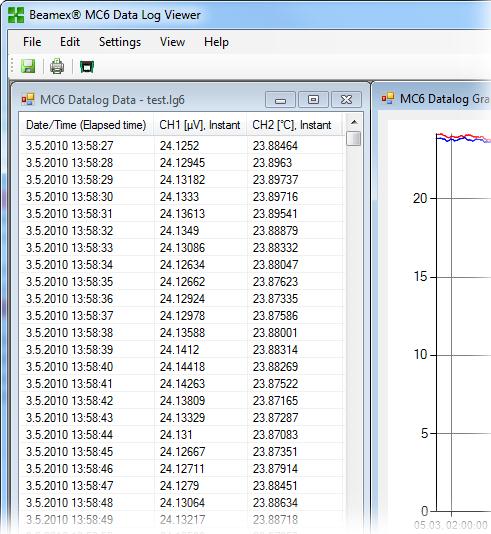The height and width of the screenshot is (534, 491).
Task: Minimize the MC6 Datalog Data window
Action: (280, 99)
